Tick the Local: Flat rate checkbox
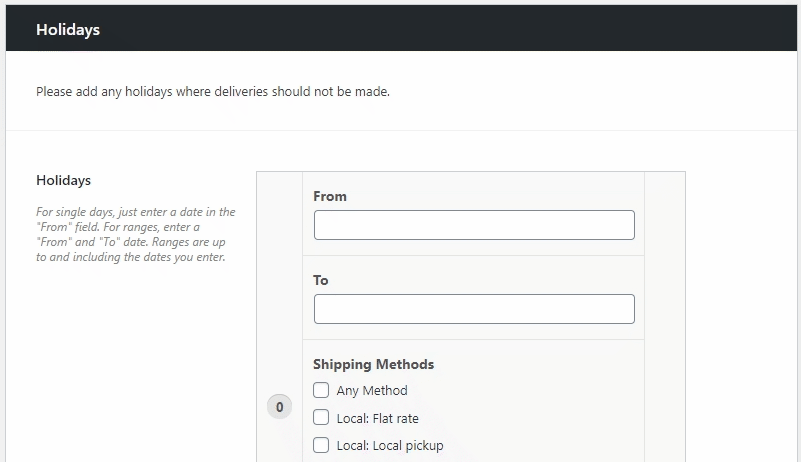The height and width of the screenshot is (462, 801). 321,418
